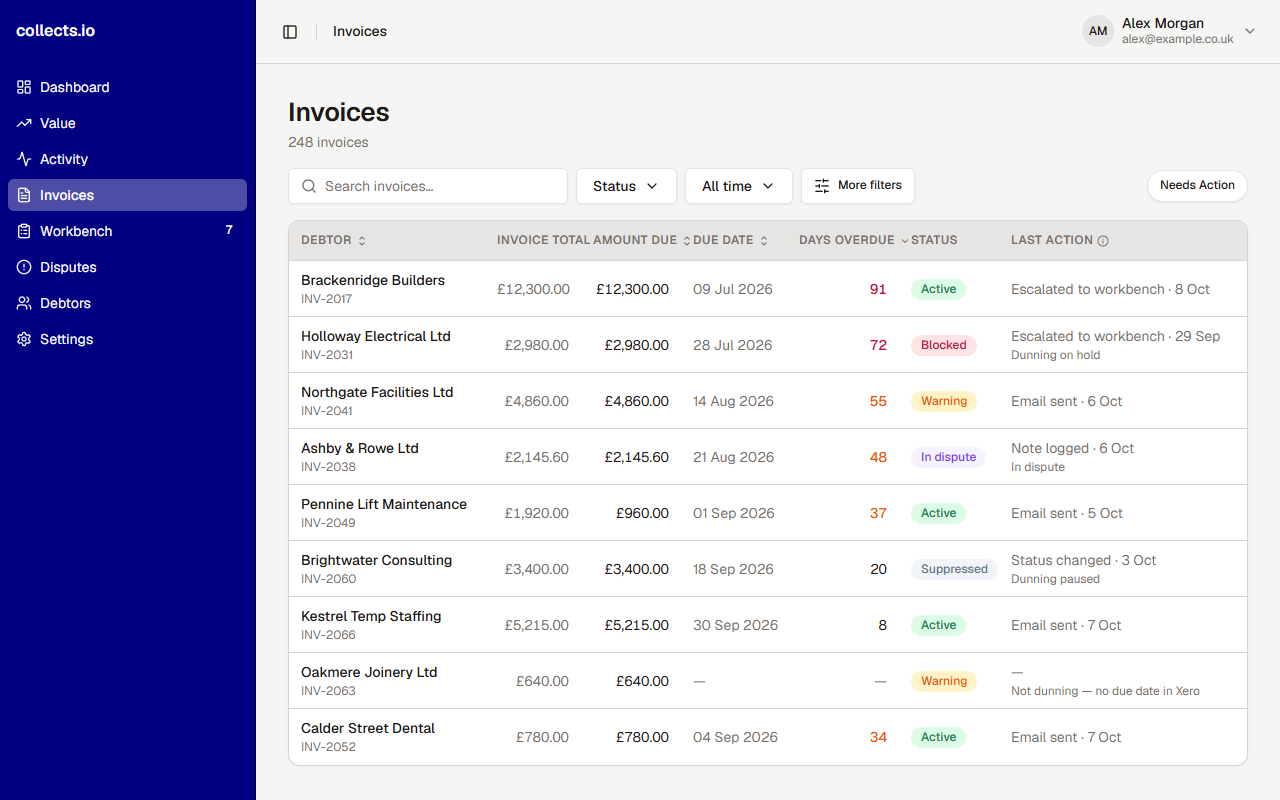Click the Workbench count badge 7
1280x800 pixels.
click(229, 230)
